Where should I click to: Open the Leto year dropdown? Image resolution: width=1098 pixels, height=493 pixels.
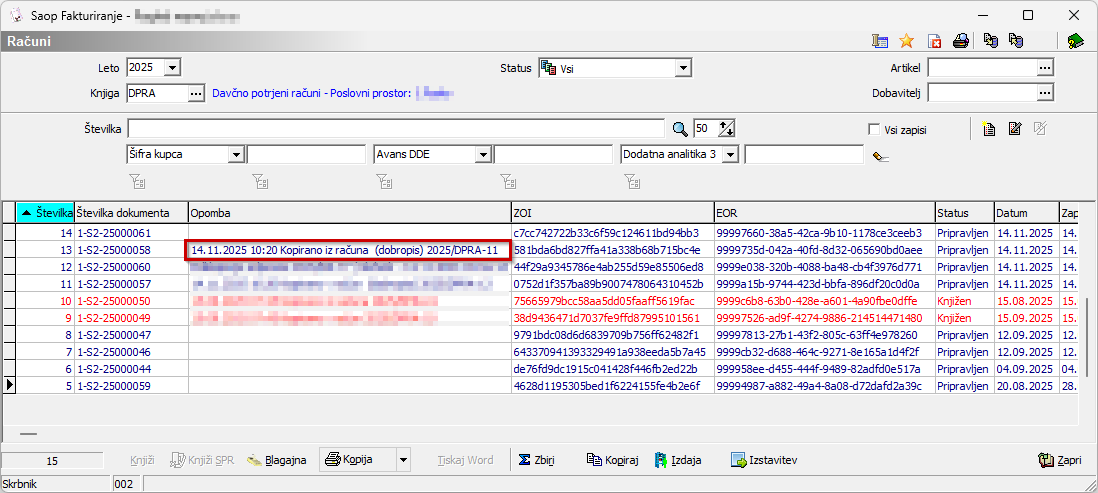point(173,68)
